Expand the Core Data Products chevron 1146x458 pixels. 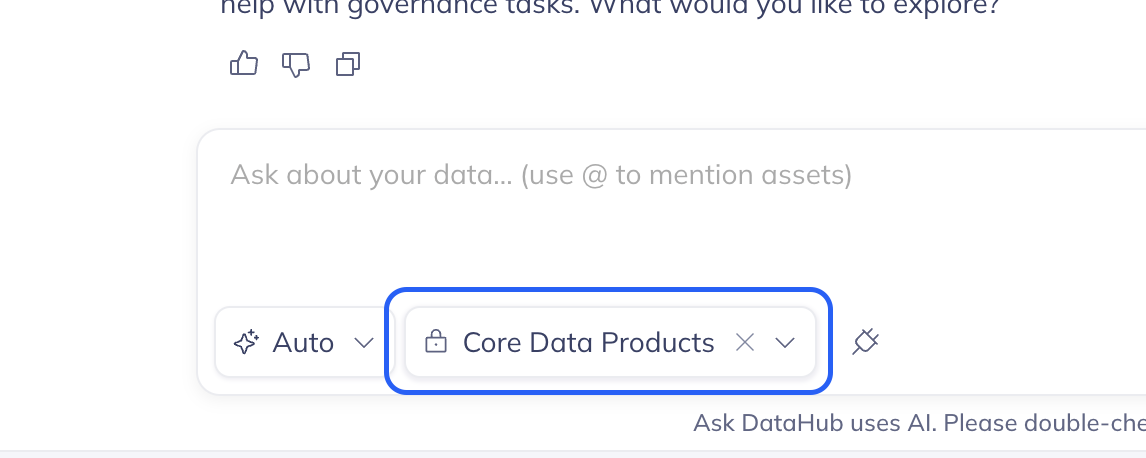785,343
